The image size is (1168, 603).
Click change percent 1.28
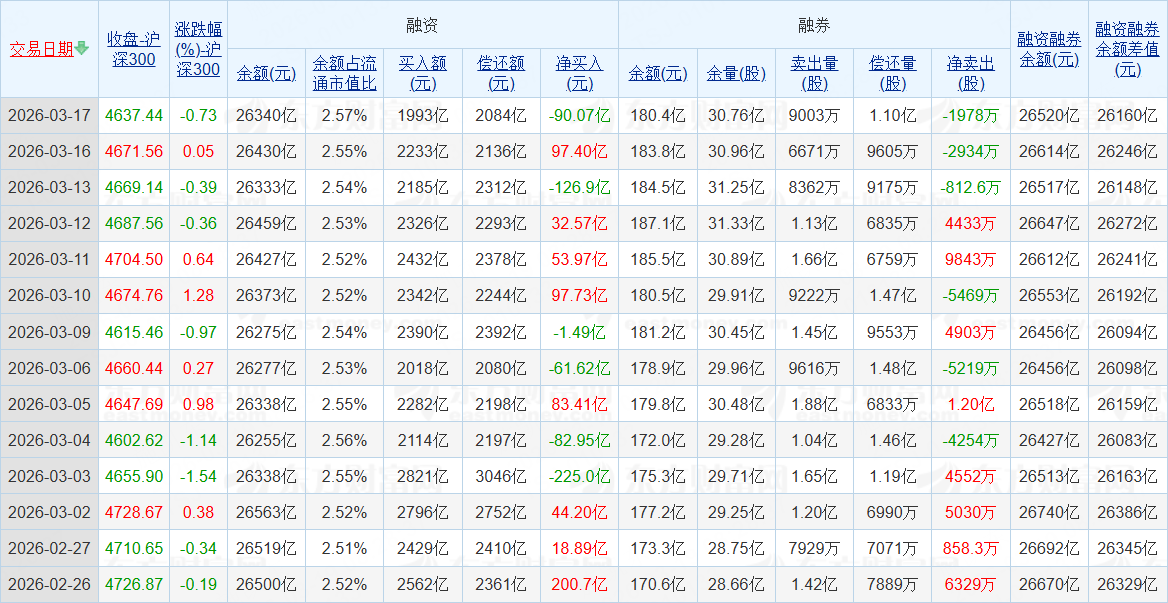tap(198, 296)
